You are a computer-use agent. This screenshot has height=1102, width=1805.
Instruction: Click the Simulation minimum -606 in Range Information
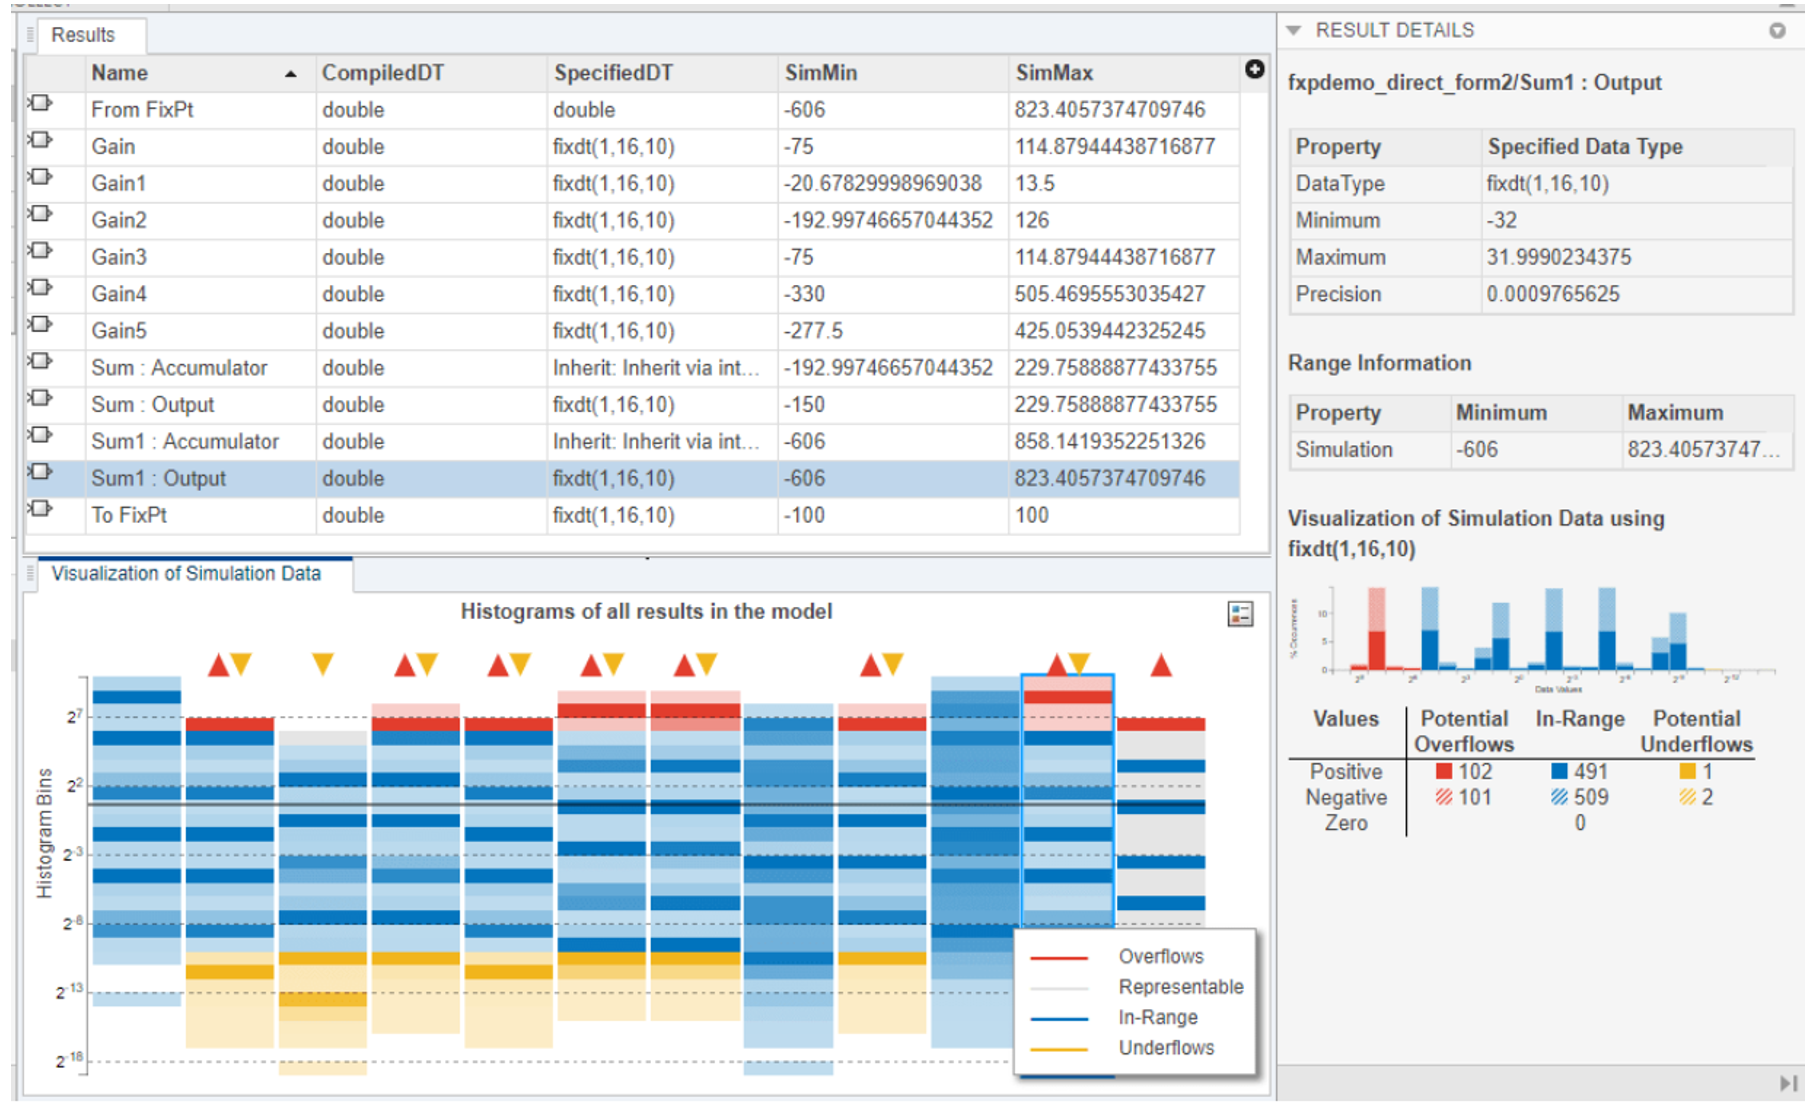tap(1477, 450)
